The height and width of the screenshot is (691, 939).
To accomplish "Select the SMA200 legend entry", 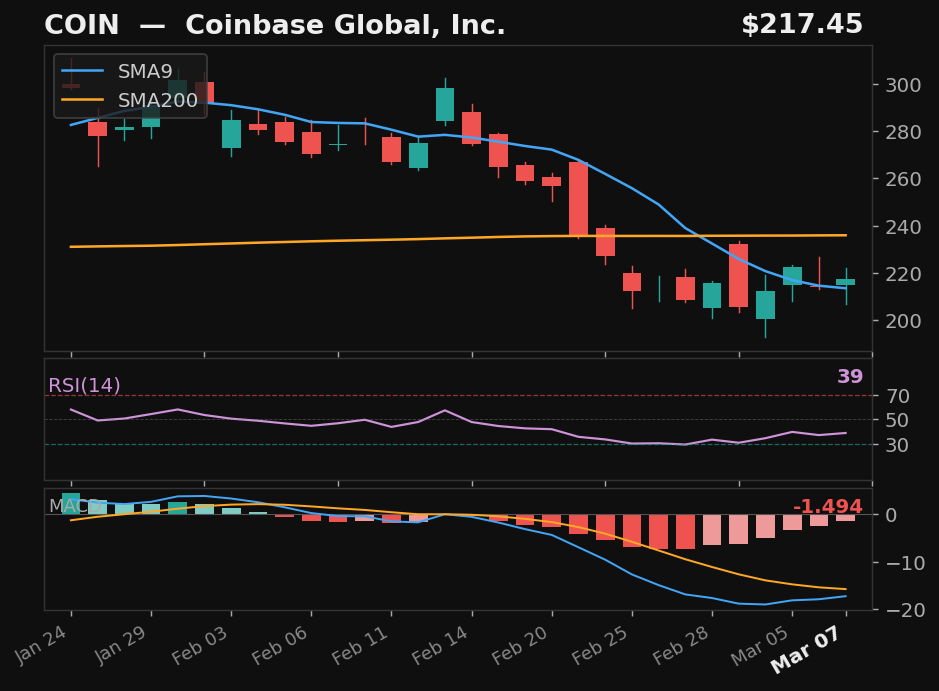I will click(x=130, y=100).
